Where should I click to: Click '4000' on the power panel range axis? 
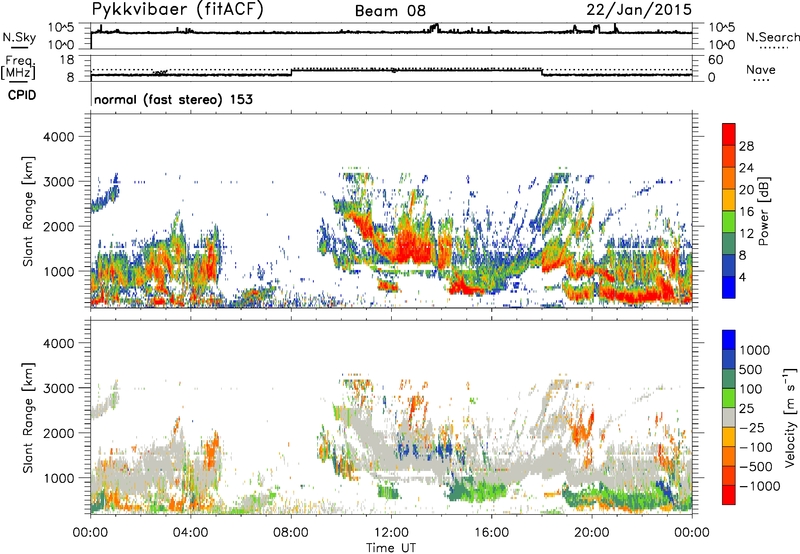click(x=58, y=137)
